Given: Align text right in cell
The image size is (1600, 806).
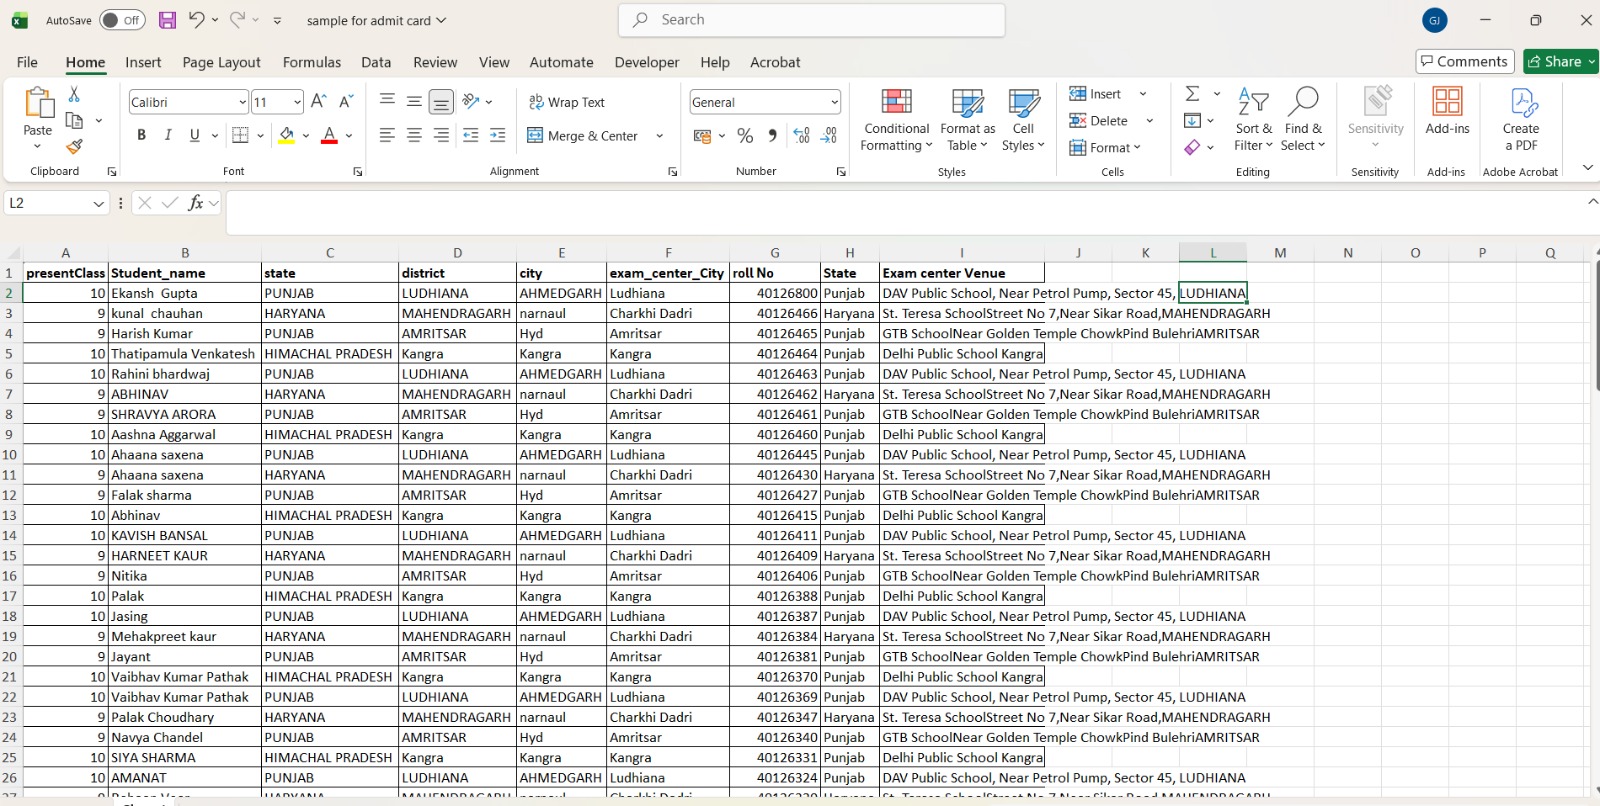Looking at the screenshot, I should point(441,135).
